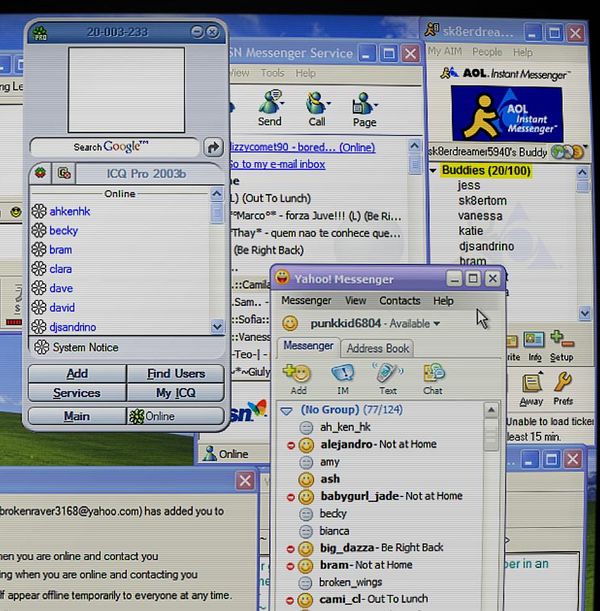Click the Yahoo contact list scrollbar thumb
The width and height of the screenshot is (600, 611).
point(491,434)
